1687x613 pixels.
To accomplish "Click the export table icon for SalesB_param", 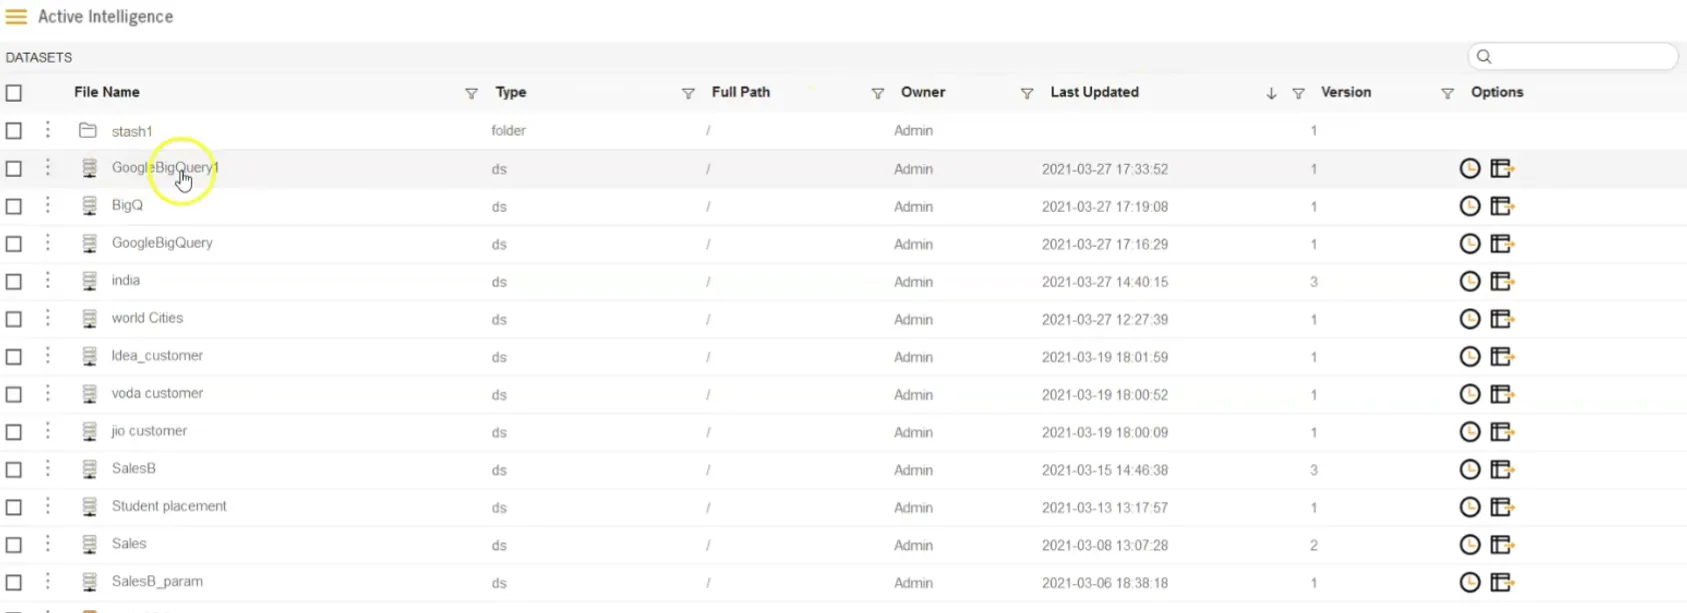I will pyautogui.click(x=1502, y=582).
